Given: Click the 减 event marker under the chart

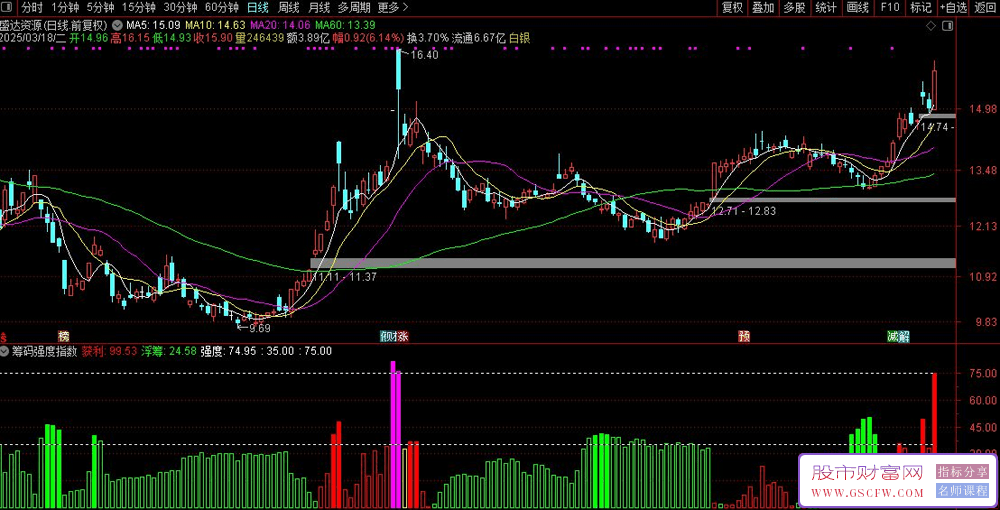Looking at the screenshot, I should click(x=892, y=337).
